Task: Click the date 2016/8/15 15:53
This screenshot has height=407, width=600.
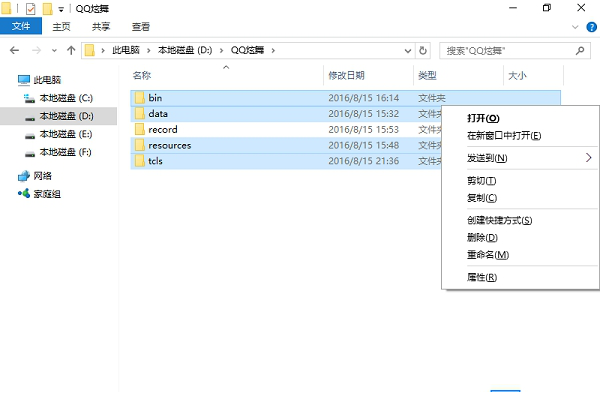Action: coord(364,130)
